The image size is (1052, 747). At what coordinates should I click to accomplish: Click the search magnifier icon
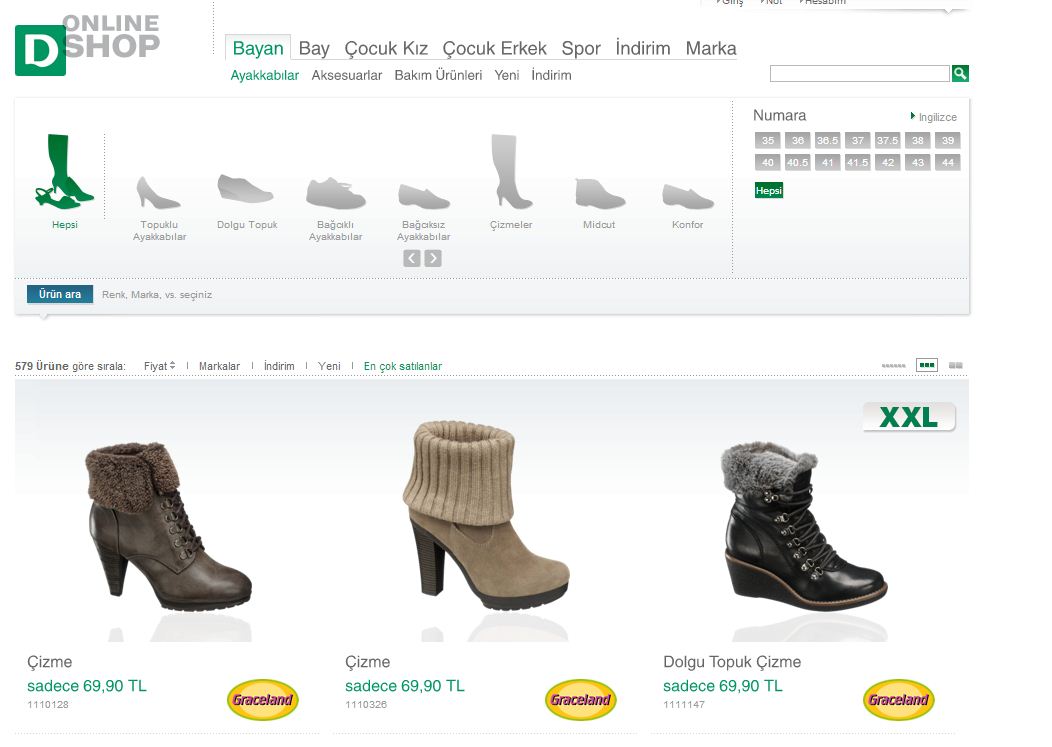(x=960, y=73)
